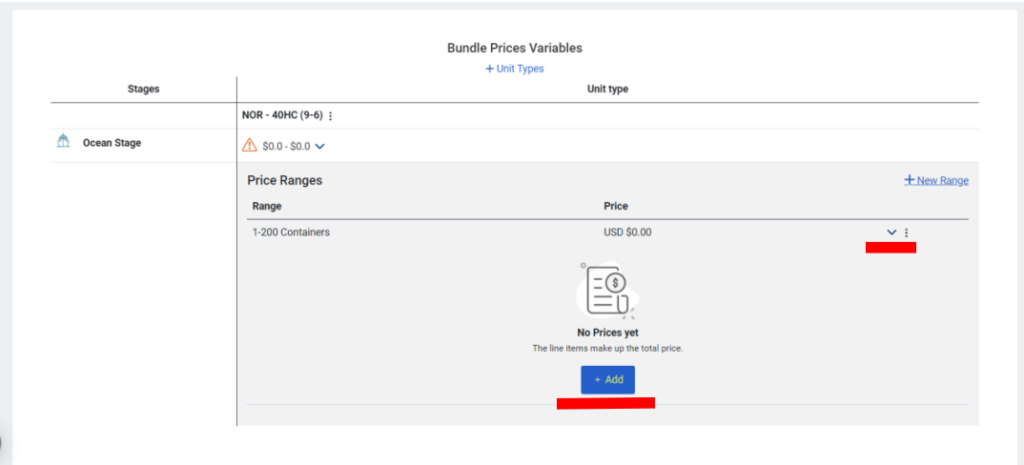Click the 1-200 Containers range text
Image resolution: width=1024 pixels, height=465 pixels.
(291, 232)
